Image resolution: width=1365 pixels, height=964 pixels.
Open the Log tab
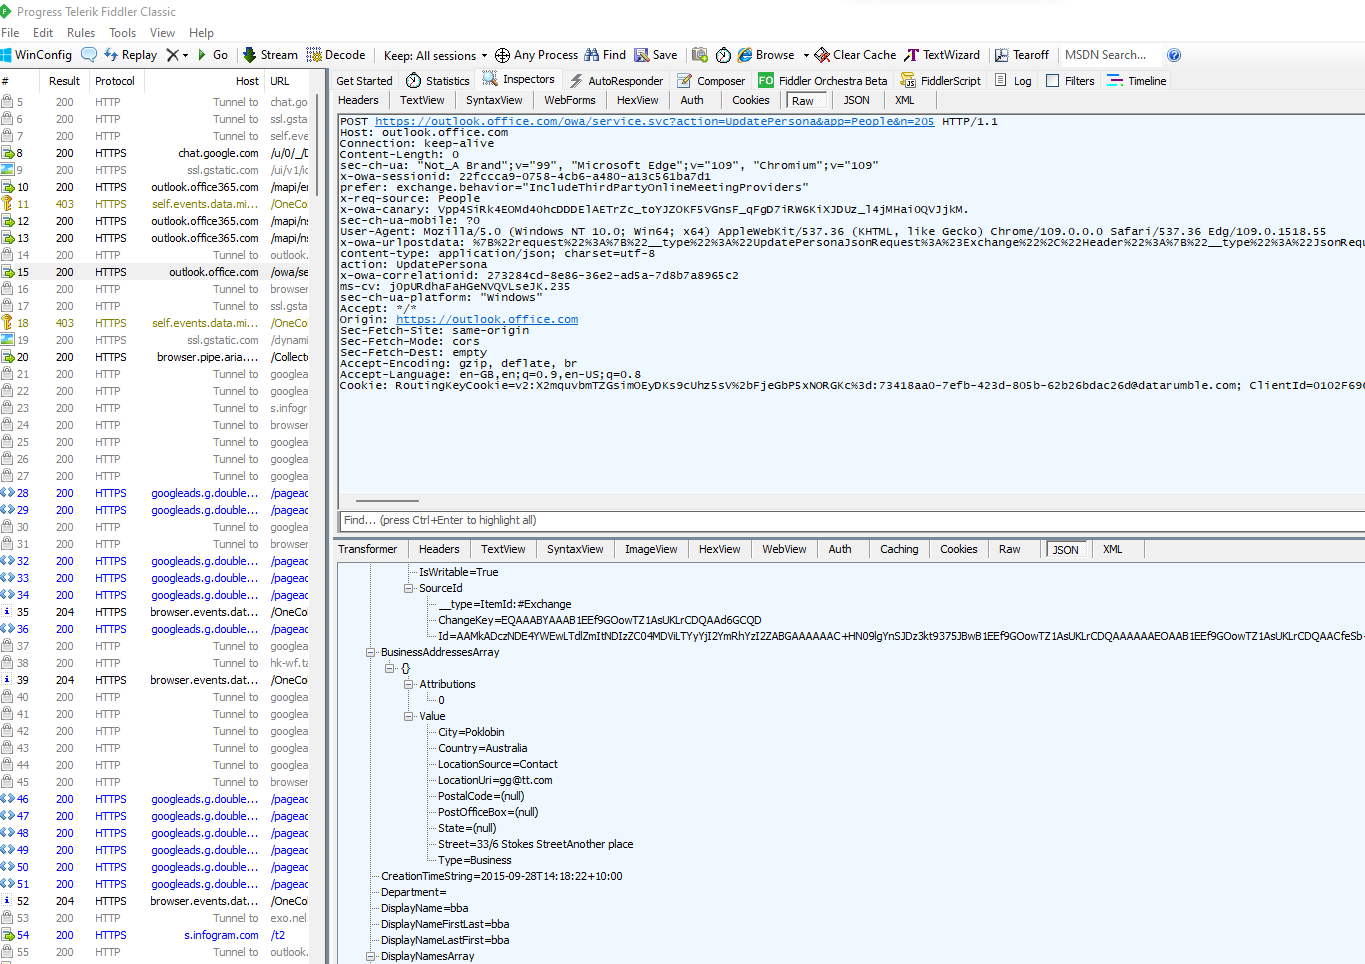(x=1013, y=81)
